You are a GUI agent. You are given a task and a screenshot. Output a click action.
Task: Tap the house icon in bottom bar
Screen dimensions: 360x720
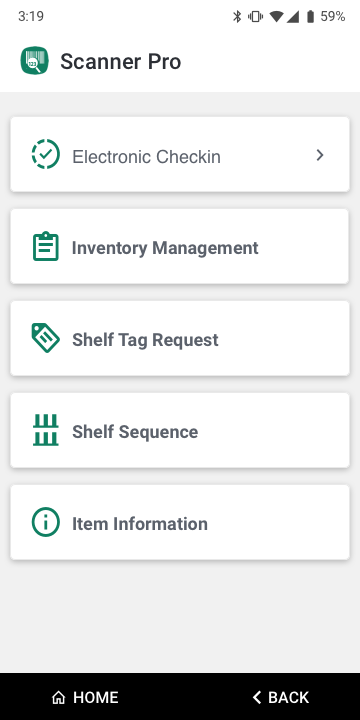58,698
